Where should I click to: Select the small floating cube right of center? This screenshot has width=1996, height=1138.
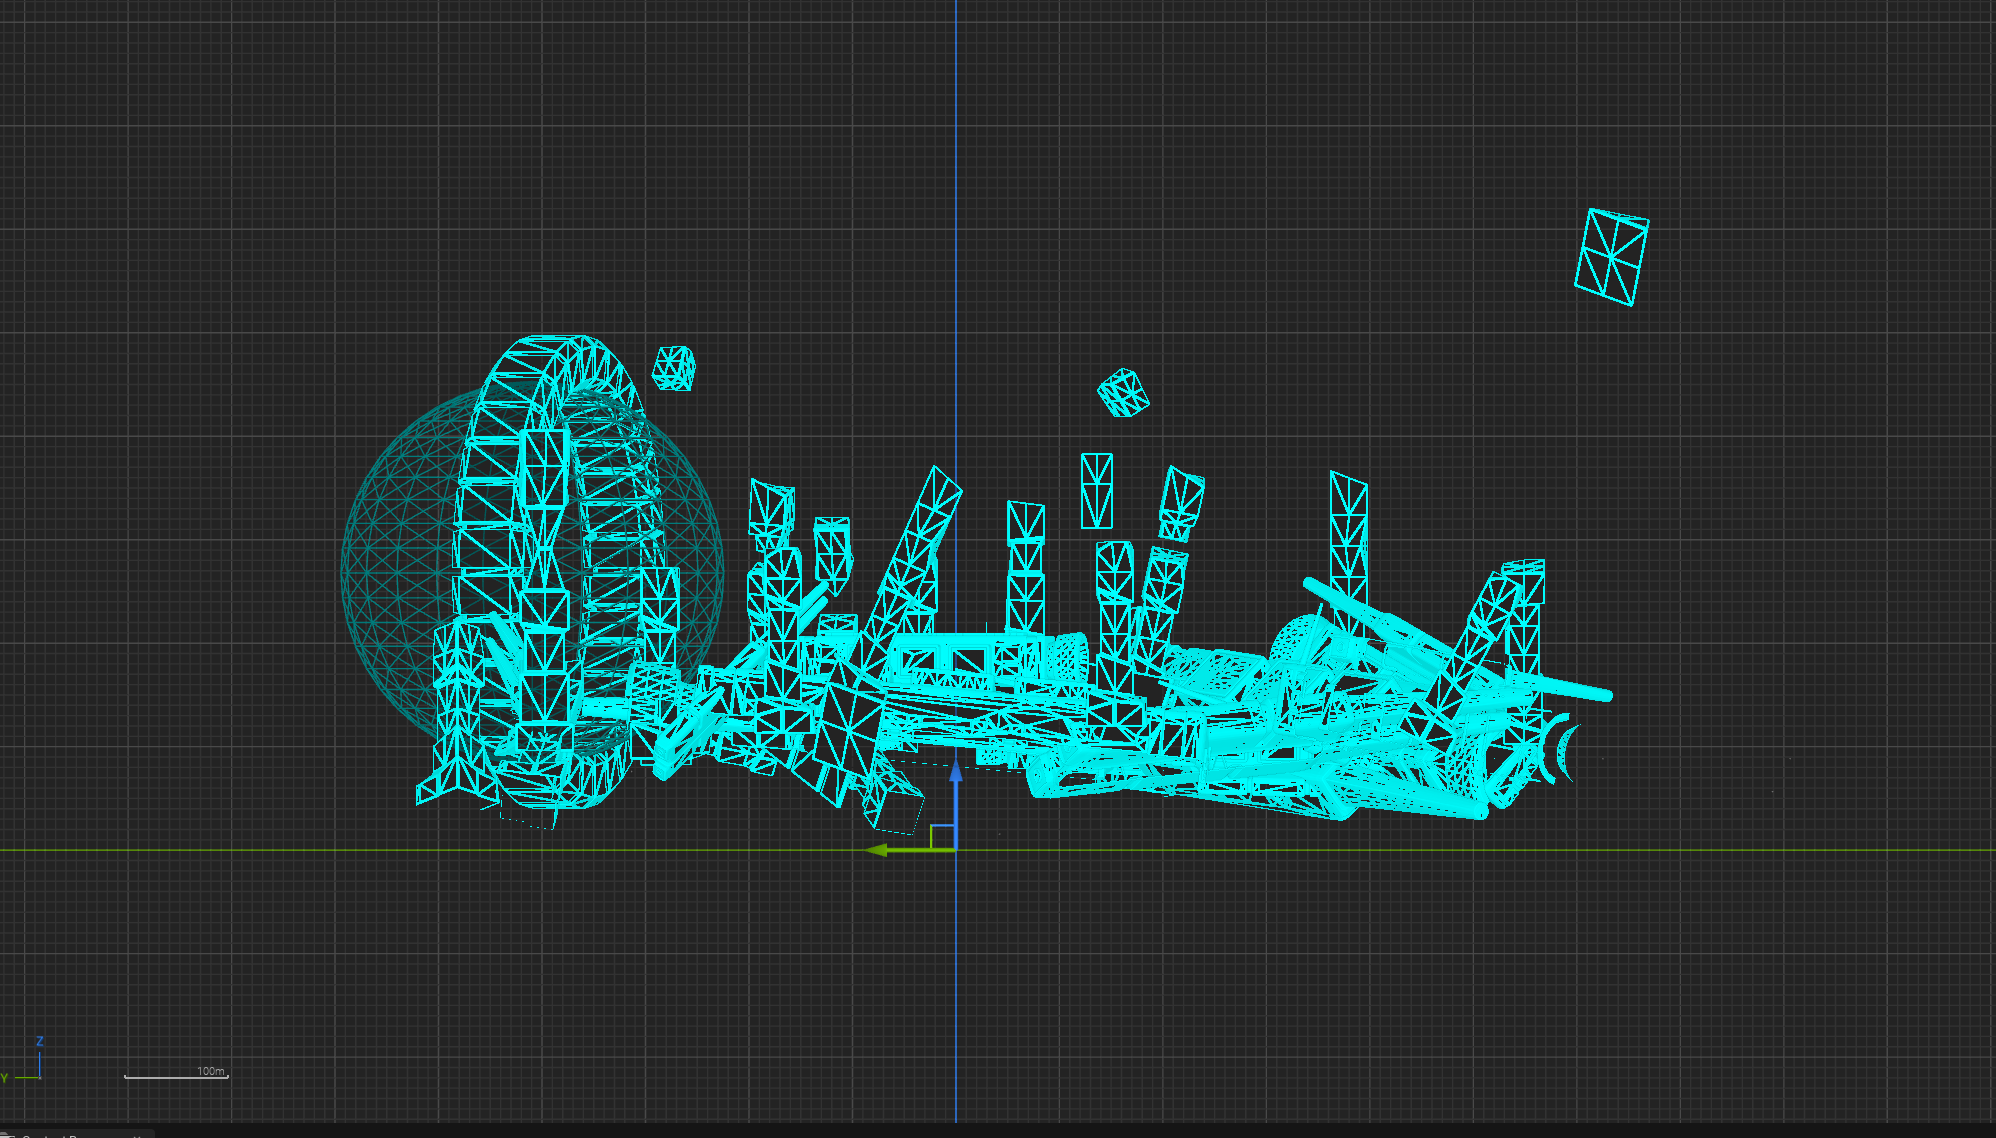[x=1123, y=392]
